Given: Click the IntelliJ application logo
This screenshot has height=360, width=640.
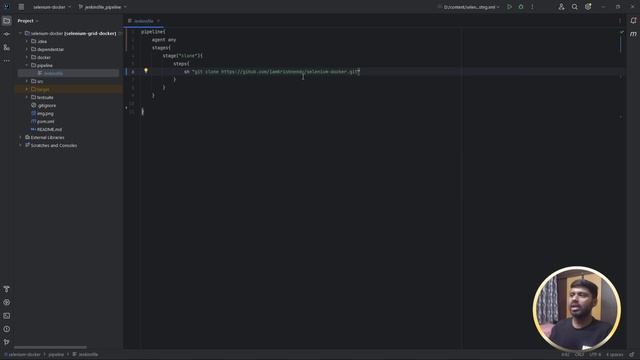Looking at the screenshot, I should click(x=6, y=7).
